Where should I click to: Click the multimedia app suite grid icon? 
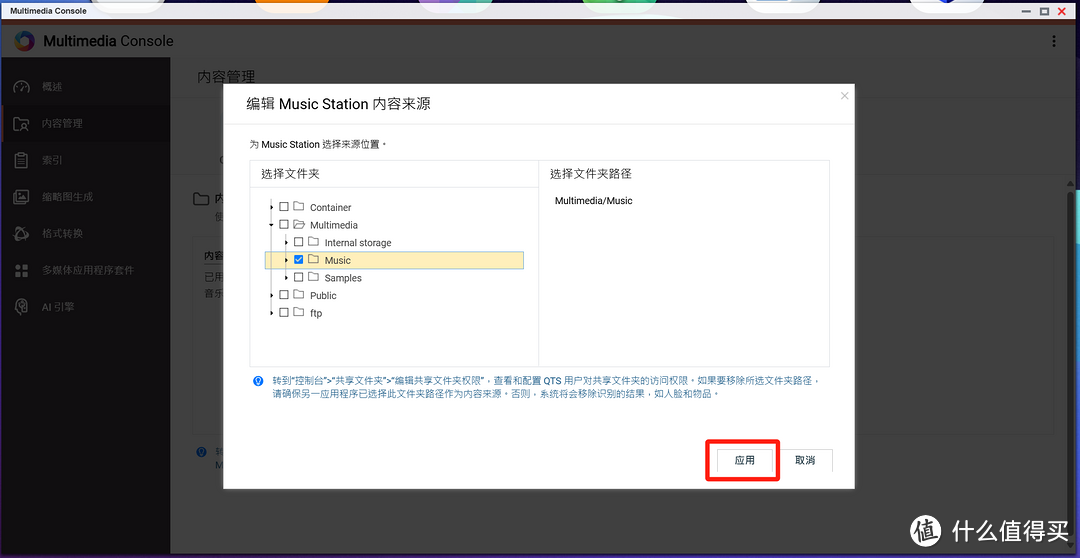pyautogui.click(x=22, y=270)
